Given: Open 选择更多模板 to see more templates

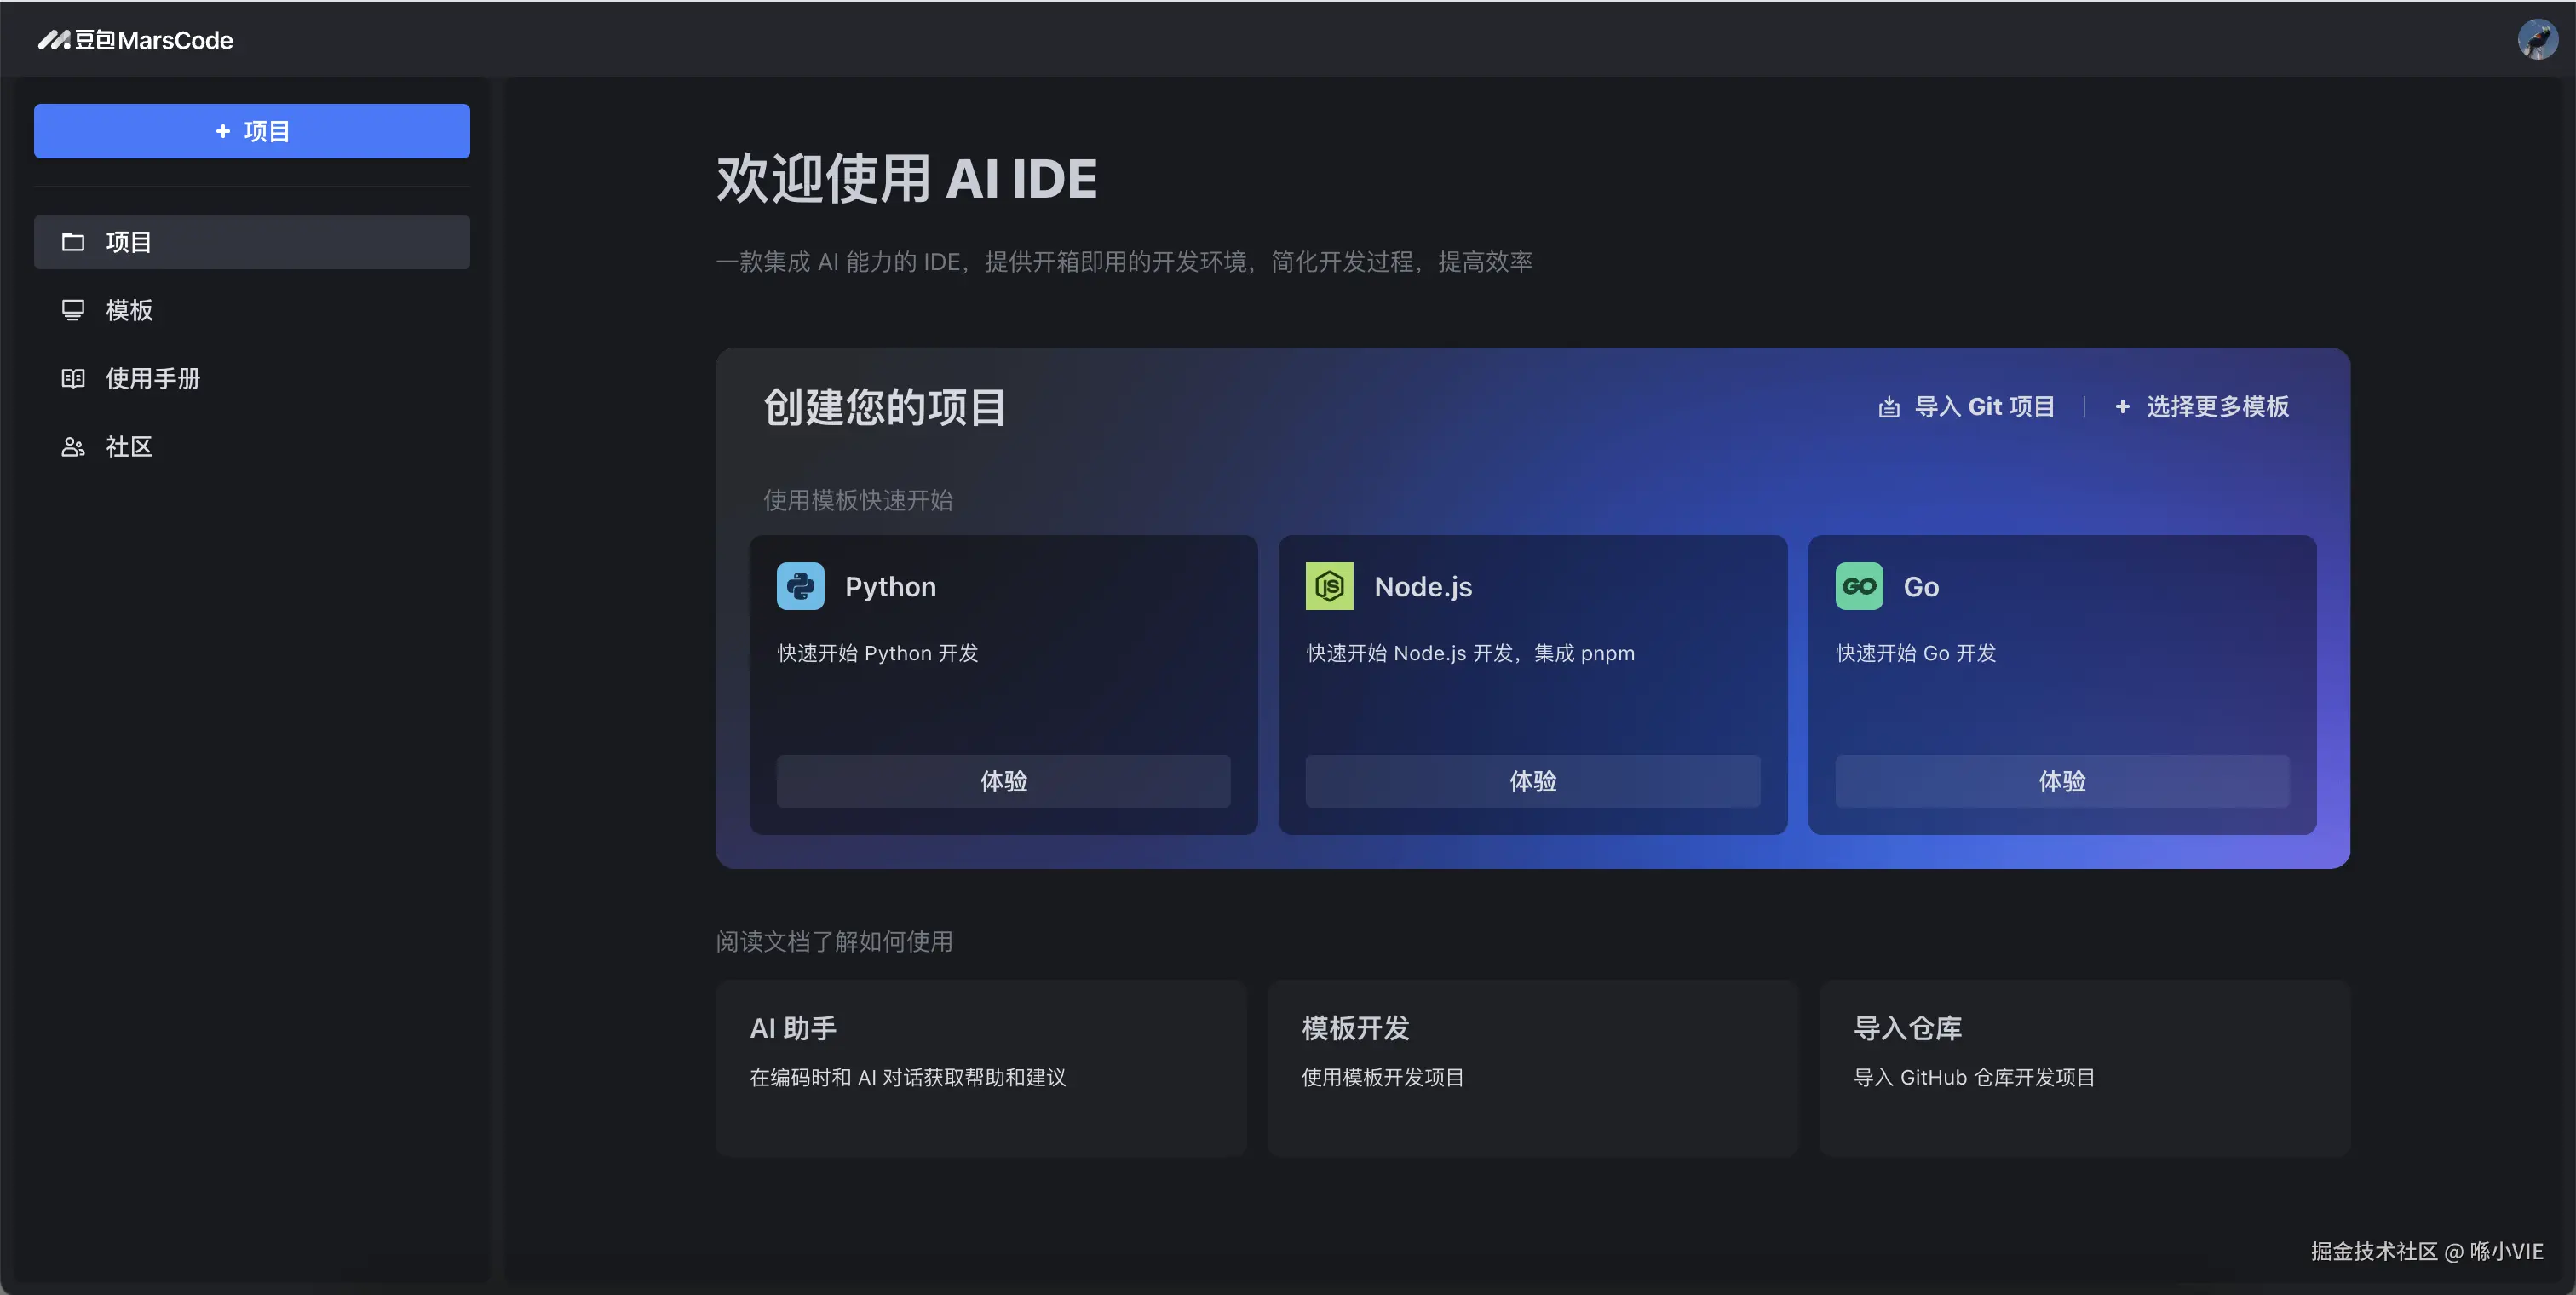Looking at the screenshot, I should [2216, 407].
